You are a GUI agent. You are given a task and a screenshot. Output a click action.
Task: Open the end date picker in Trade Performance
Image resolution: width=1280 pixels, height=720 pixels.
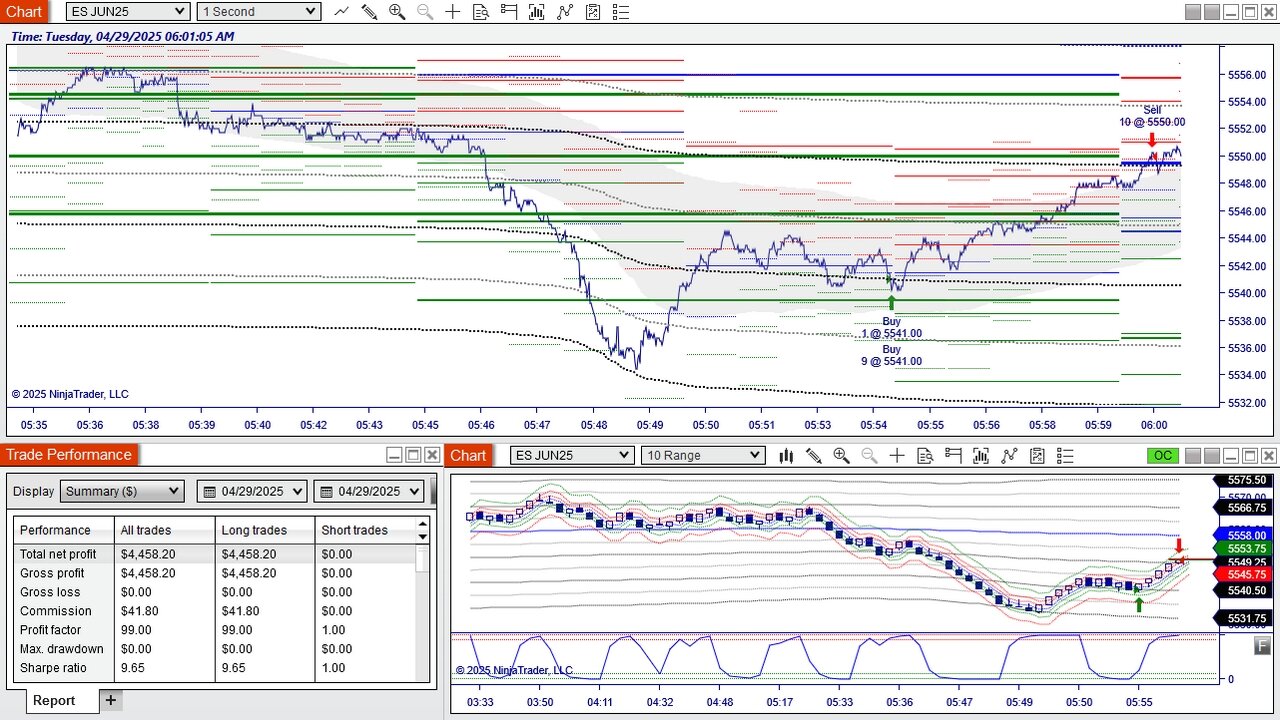370,491
